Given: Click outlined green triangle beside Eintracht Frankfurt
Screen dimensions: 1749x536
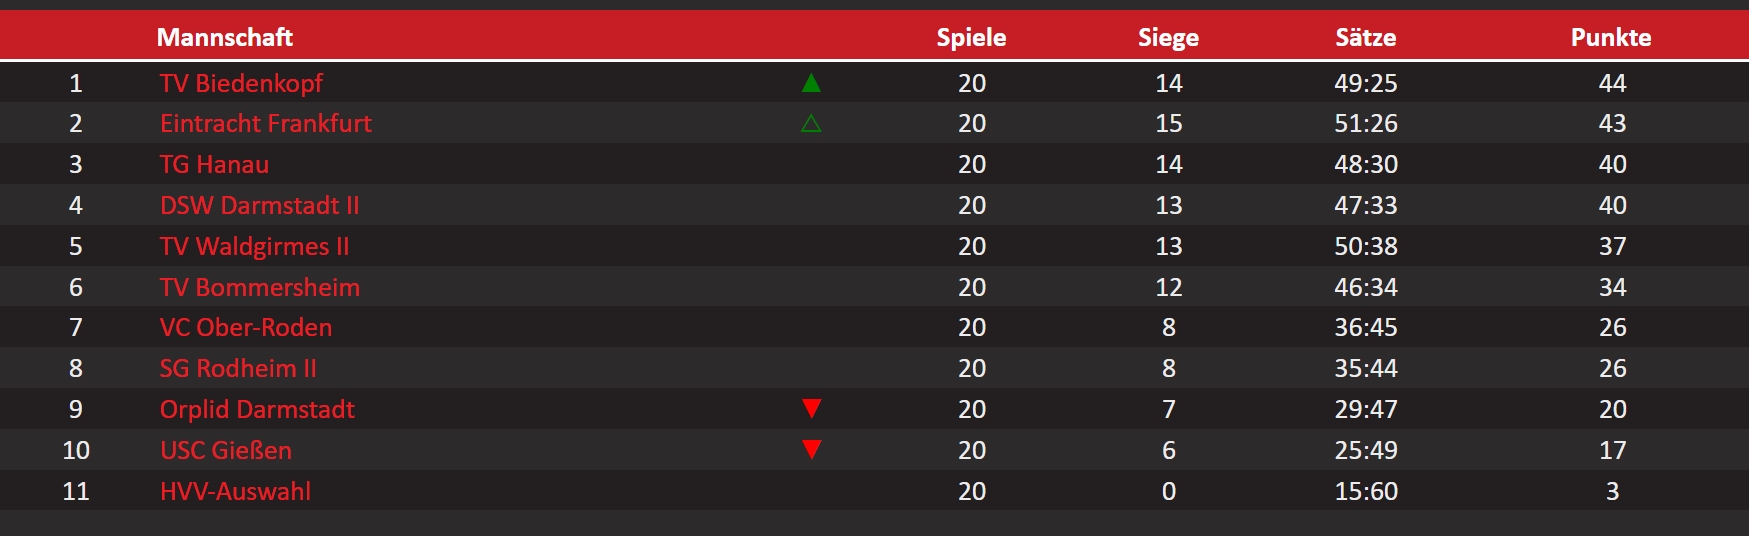Looking at the screenshot, I should click(x=811, y=124).
